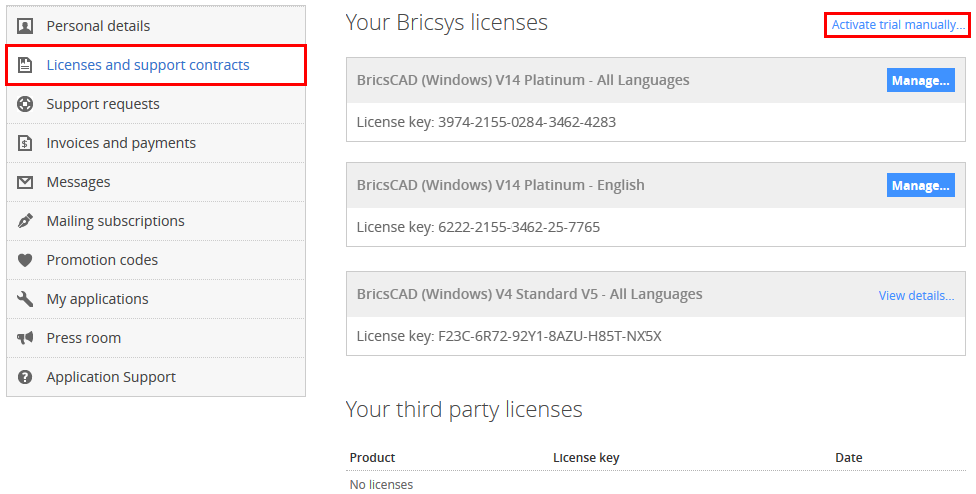Click the Personal details person icon
976x494 pixels.
click(x=25, y=26)
